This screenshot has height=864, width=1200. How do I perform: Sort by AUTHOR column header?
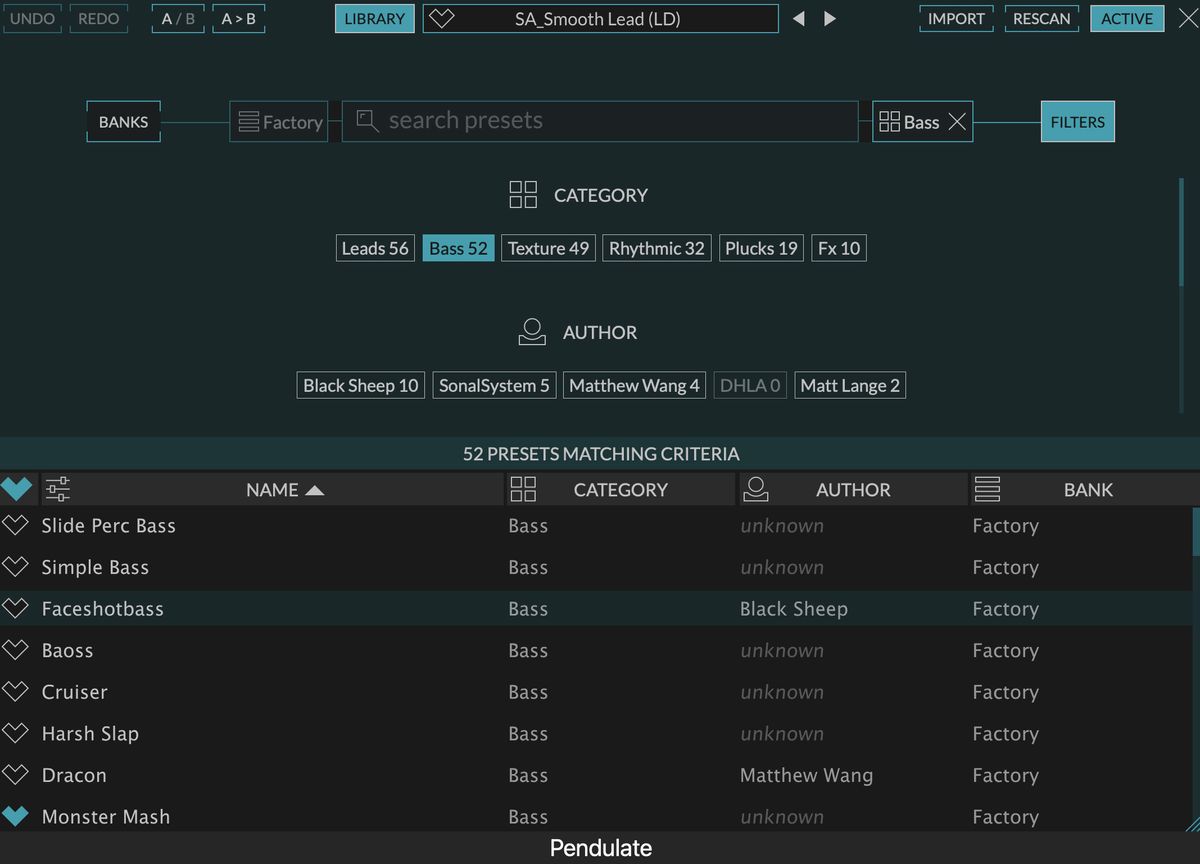point(853,489)
